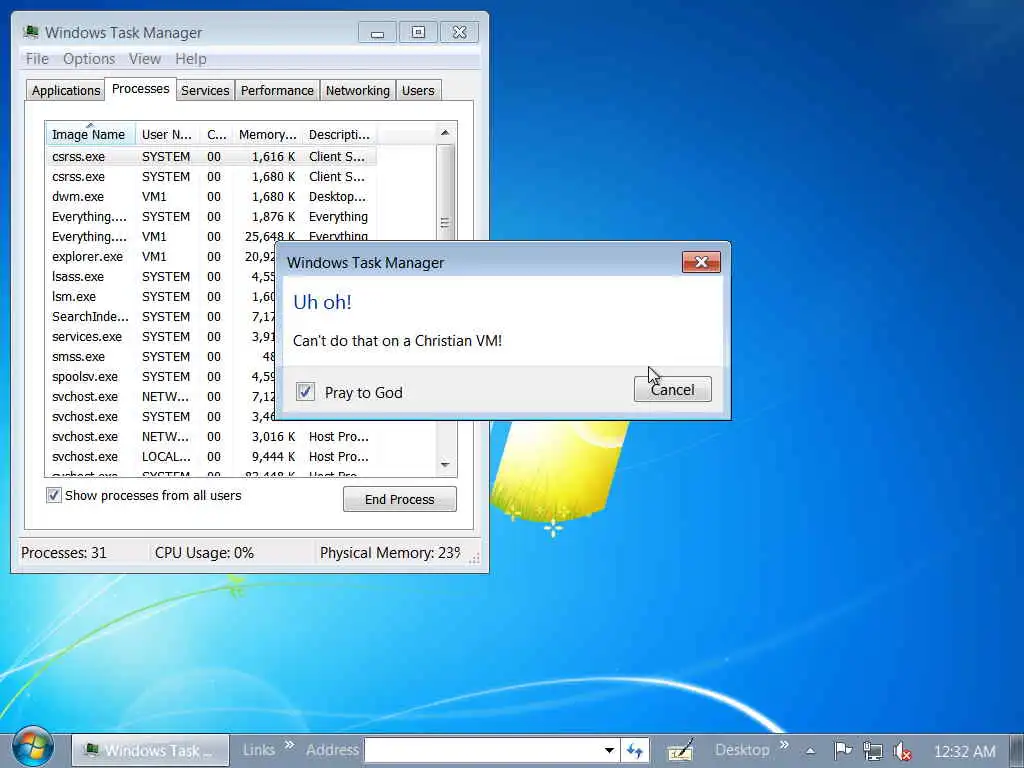The width and height of the screenshot is (1024, 768).
Task: Open the network tray icon
Action: point(872,750)
